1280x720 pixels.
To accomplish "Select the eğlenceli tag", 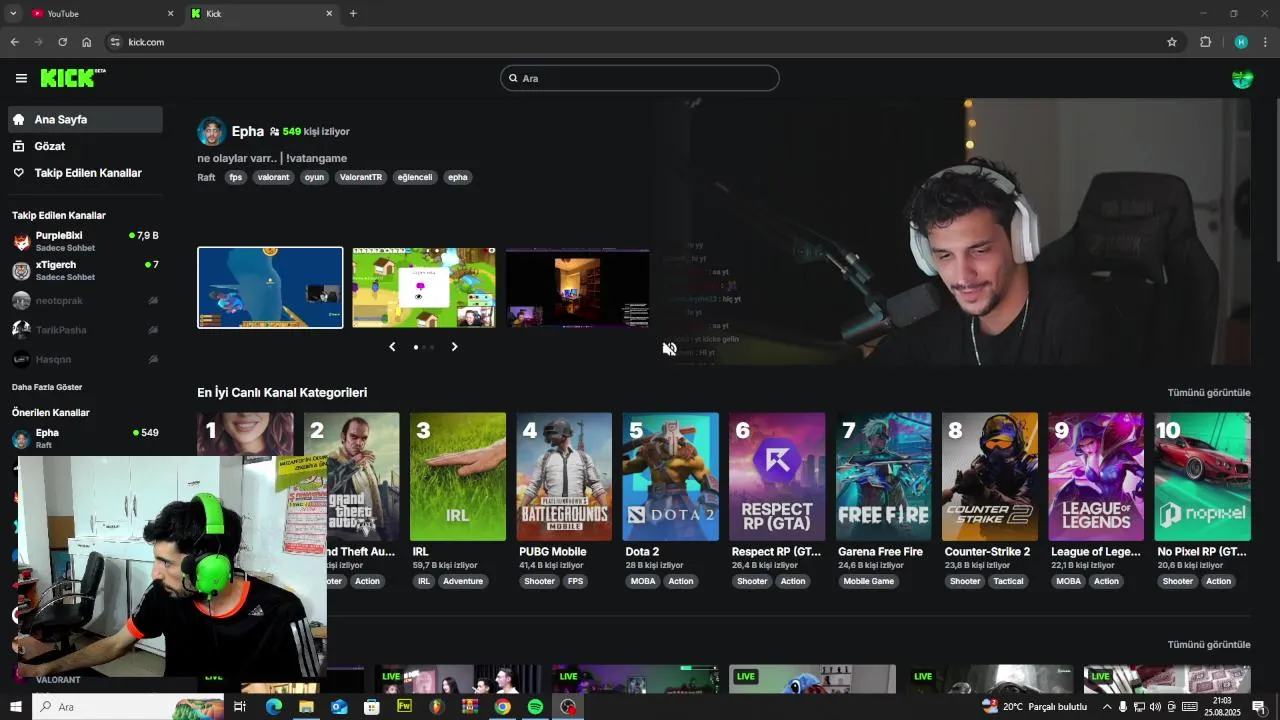I will tap(415, 177).
